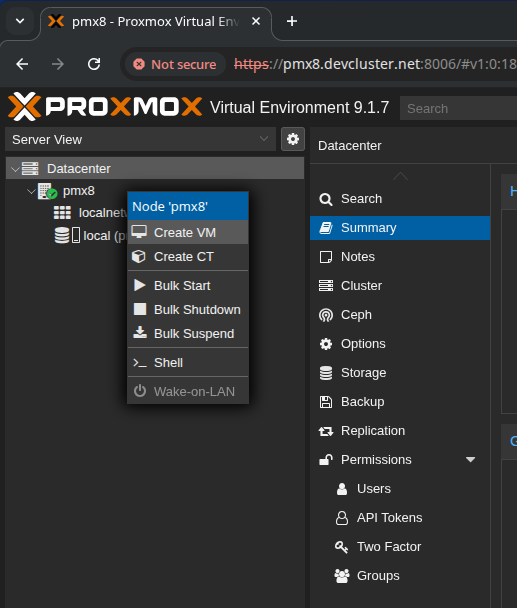Open the Replication panel item
This screenshot has height=608, width=517.
tap(400, 431)
